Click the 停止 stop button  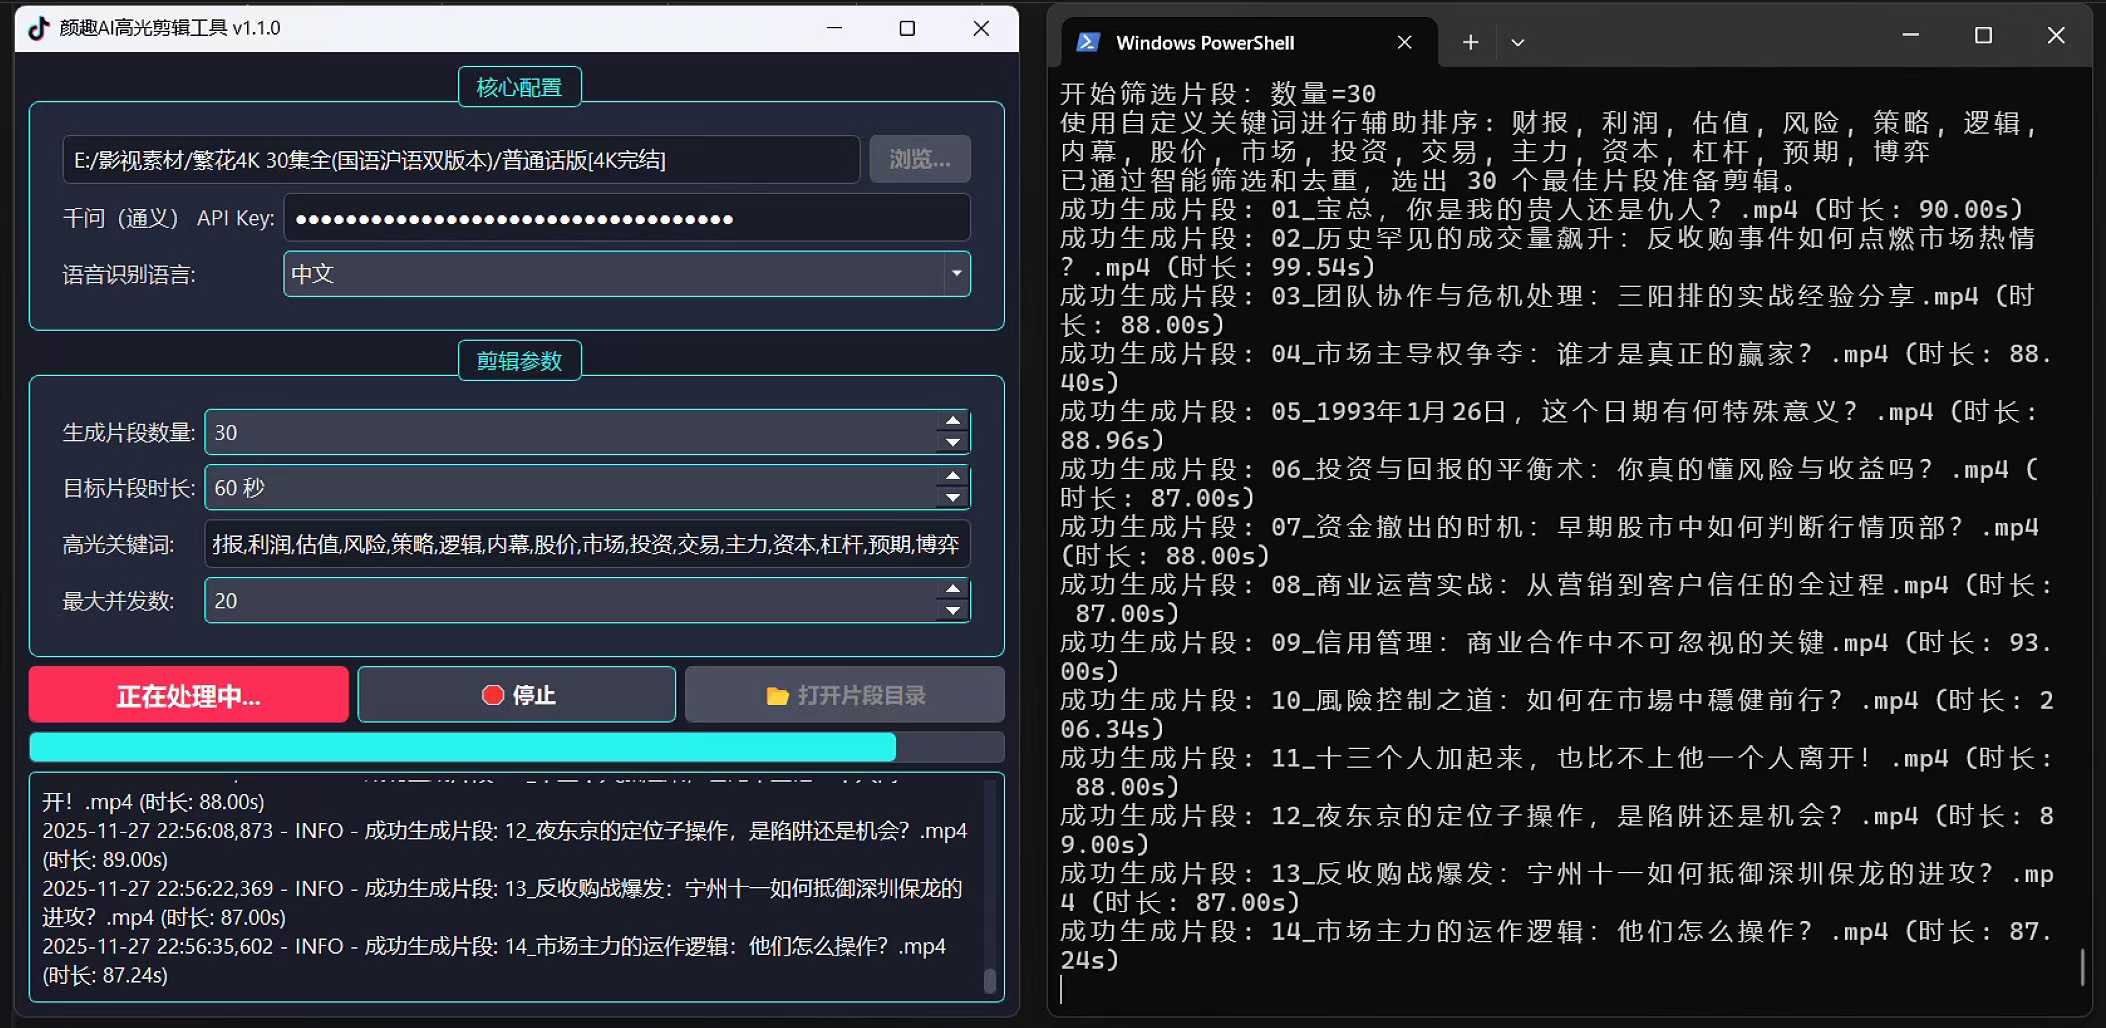(x=517, y=695)
